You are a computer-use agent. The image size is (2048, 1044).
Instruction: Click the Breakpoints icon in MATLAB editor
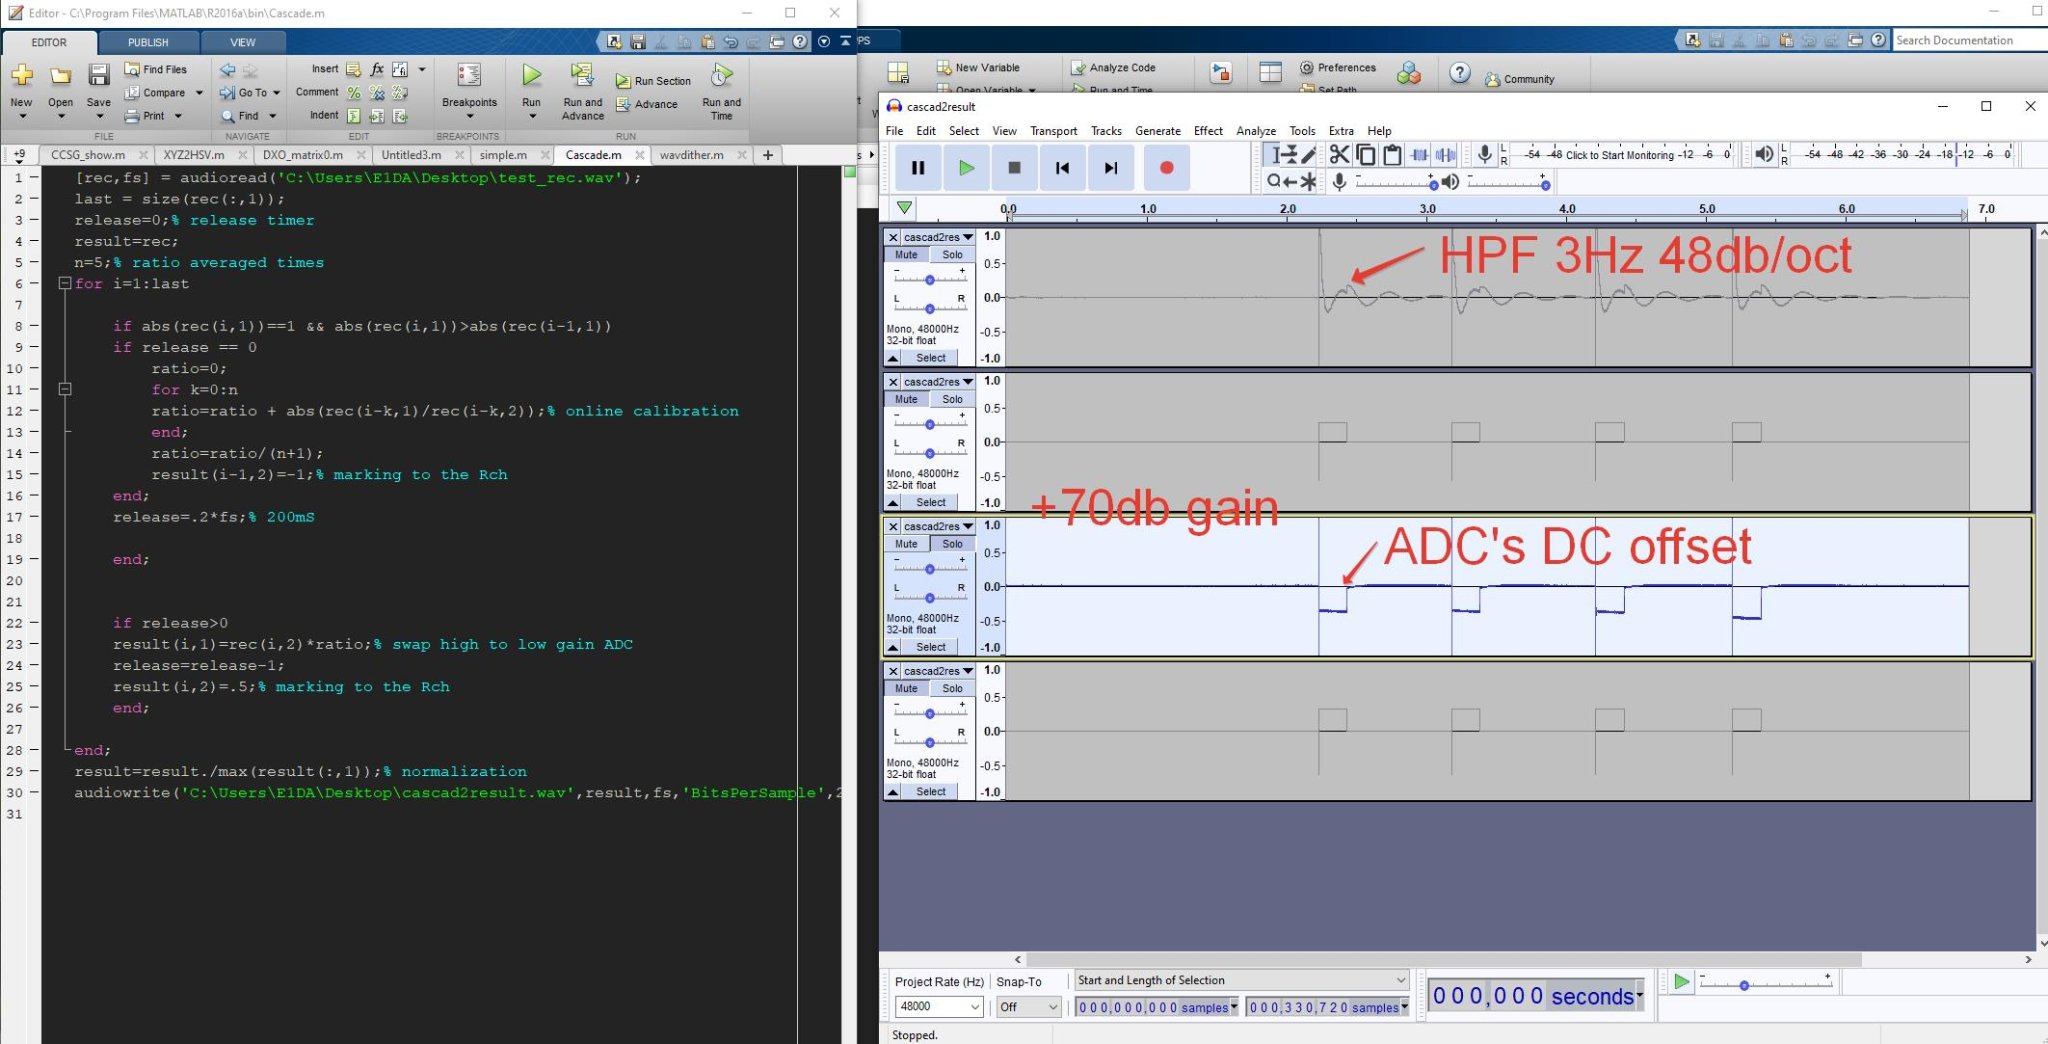469,75
